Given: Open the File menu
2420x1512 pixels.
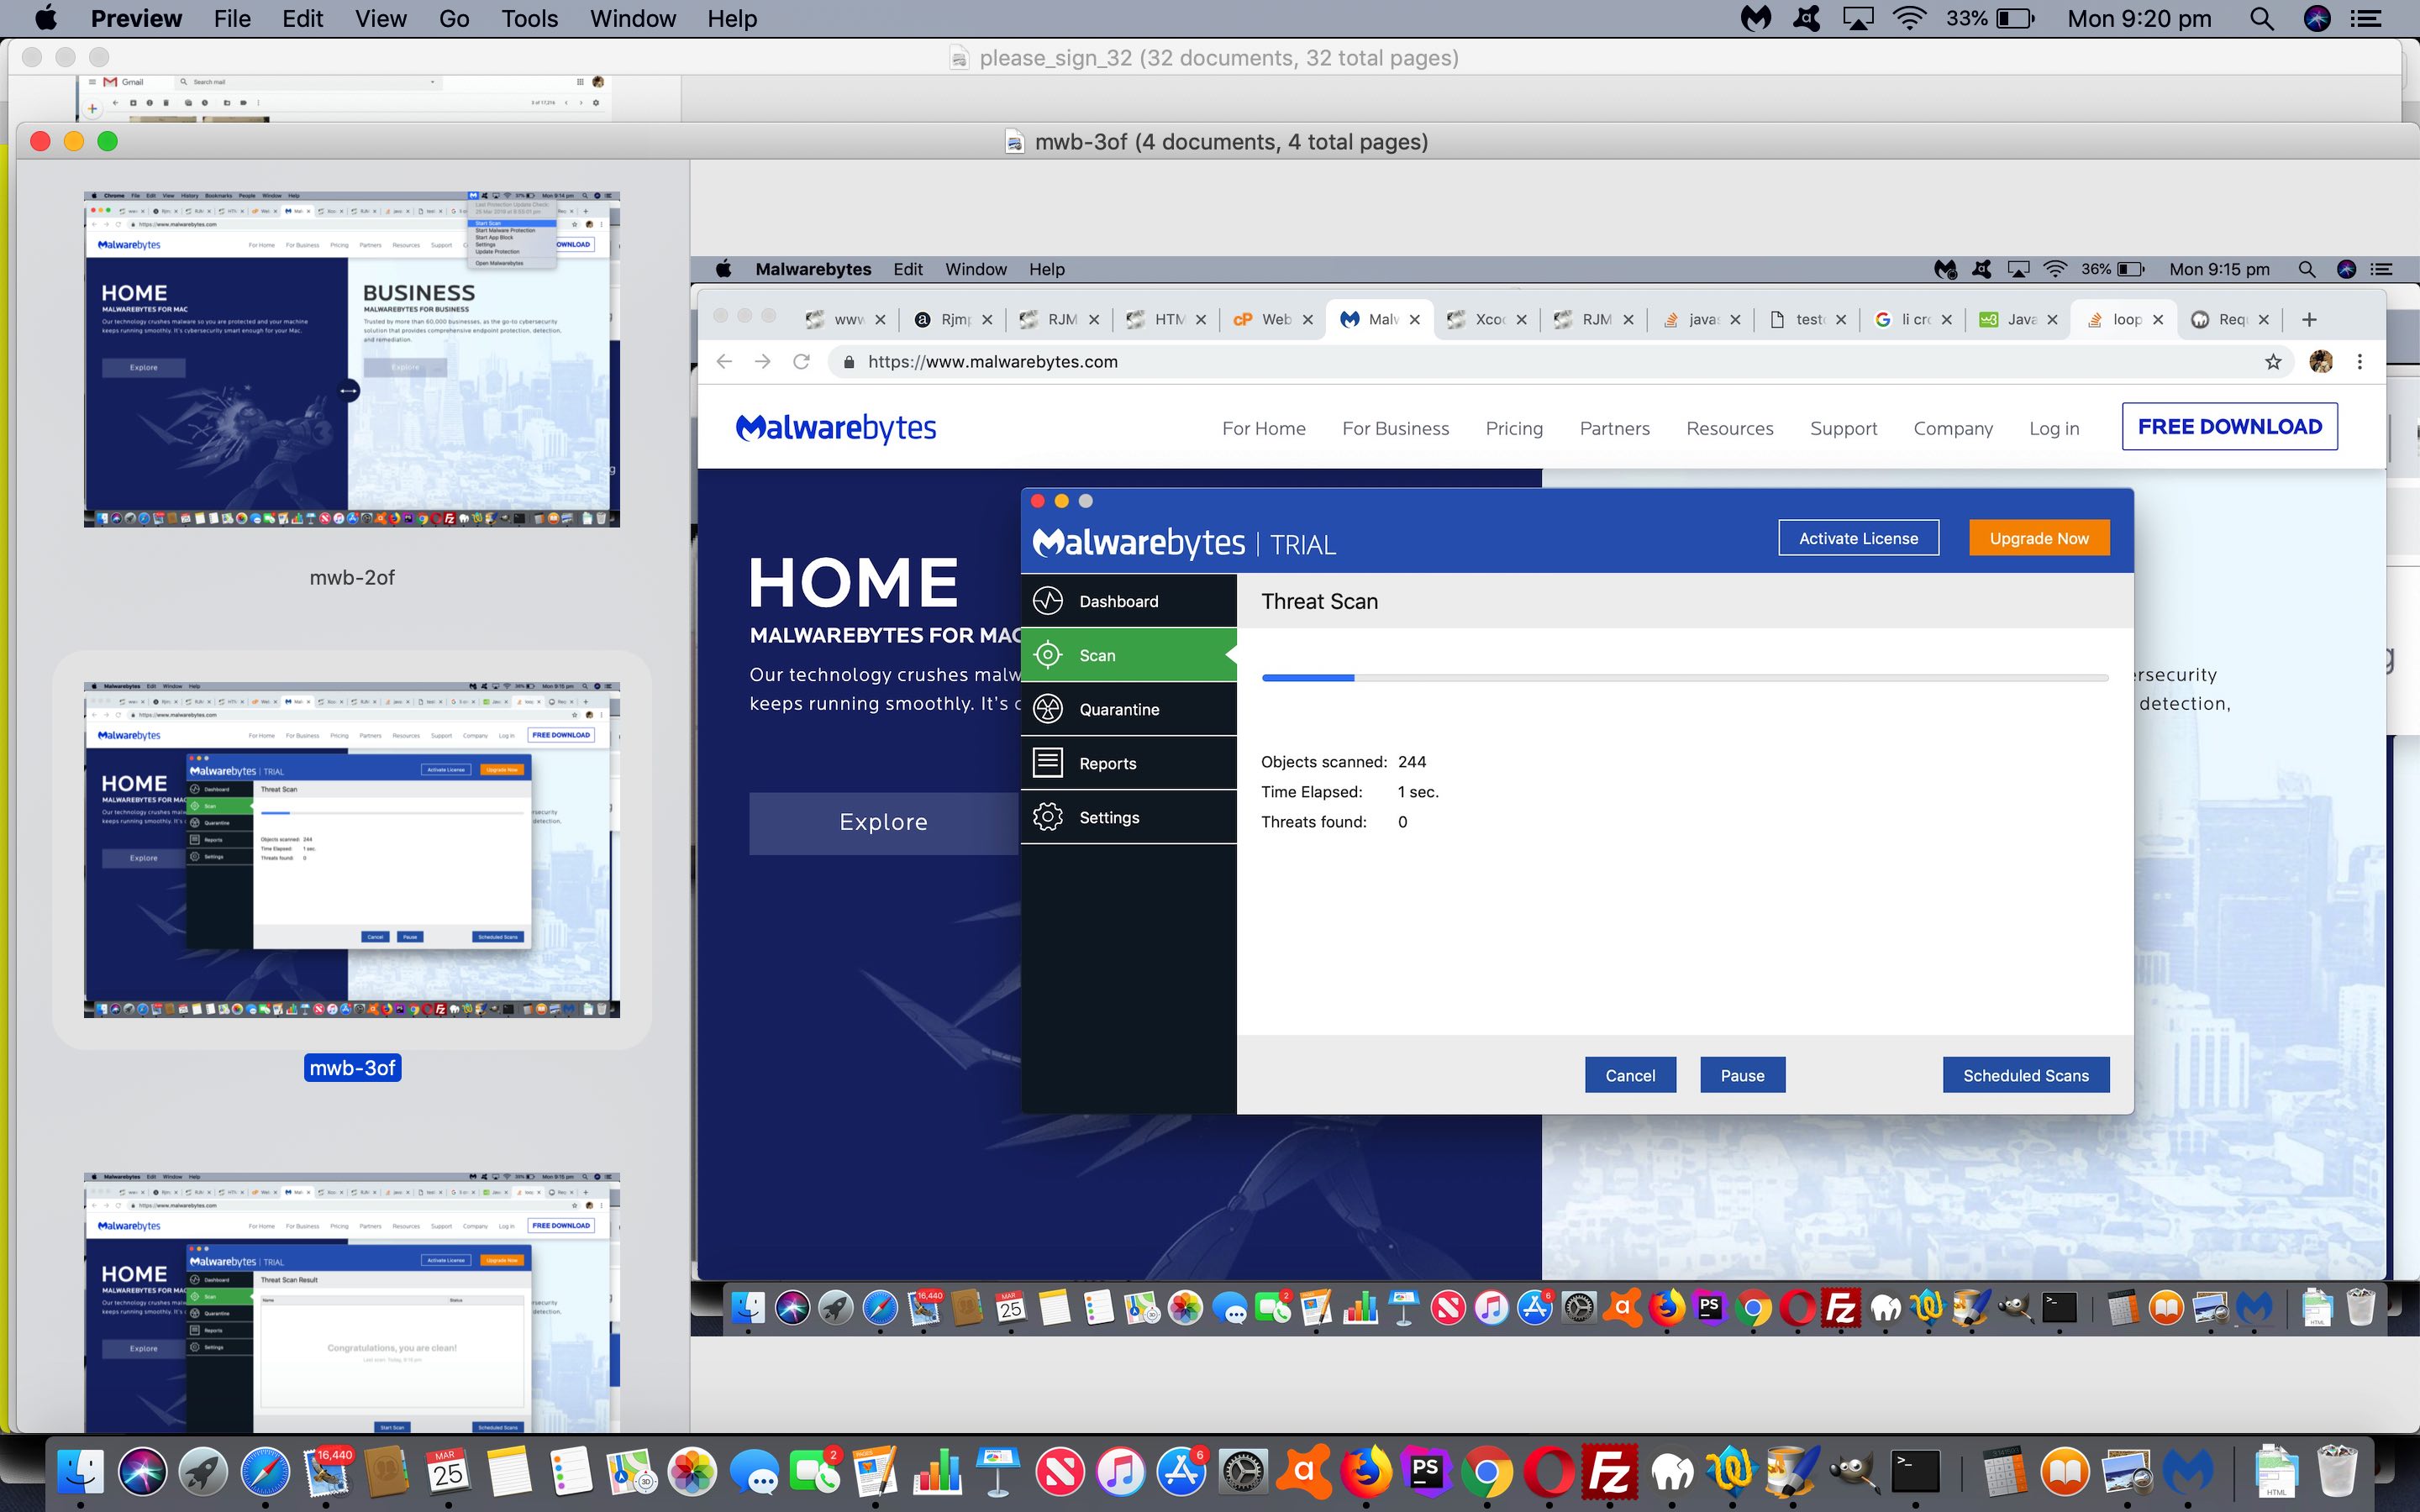Looking at the screenshot, I should [232, 19].
